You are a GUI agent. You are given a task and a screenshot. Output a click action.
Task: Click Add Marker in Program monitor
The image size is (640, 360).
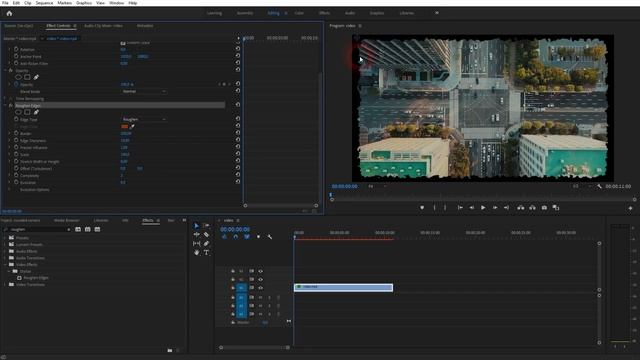[422, 207]
